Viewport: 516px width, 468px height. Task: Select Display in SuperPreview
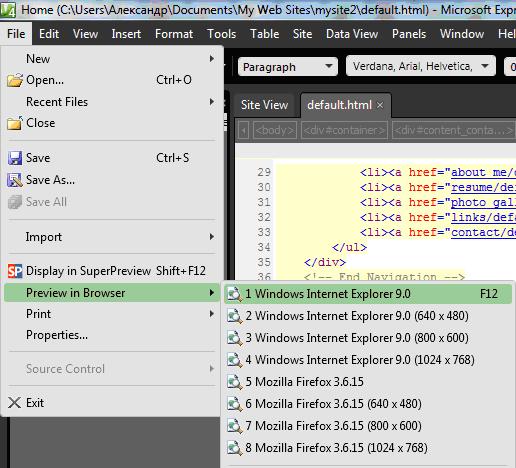(112, 271)
